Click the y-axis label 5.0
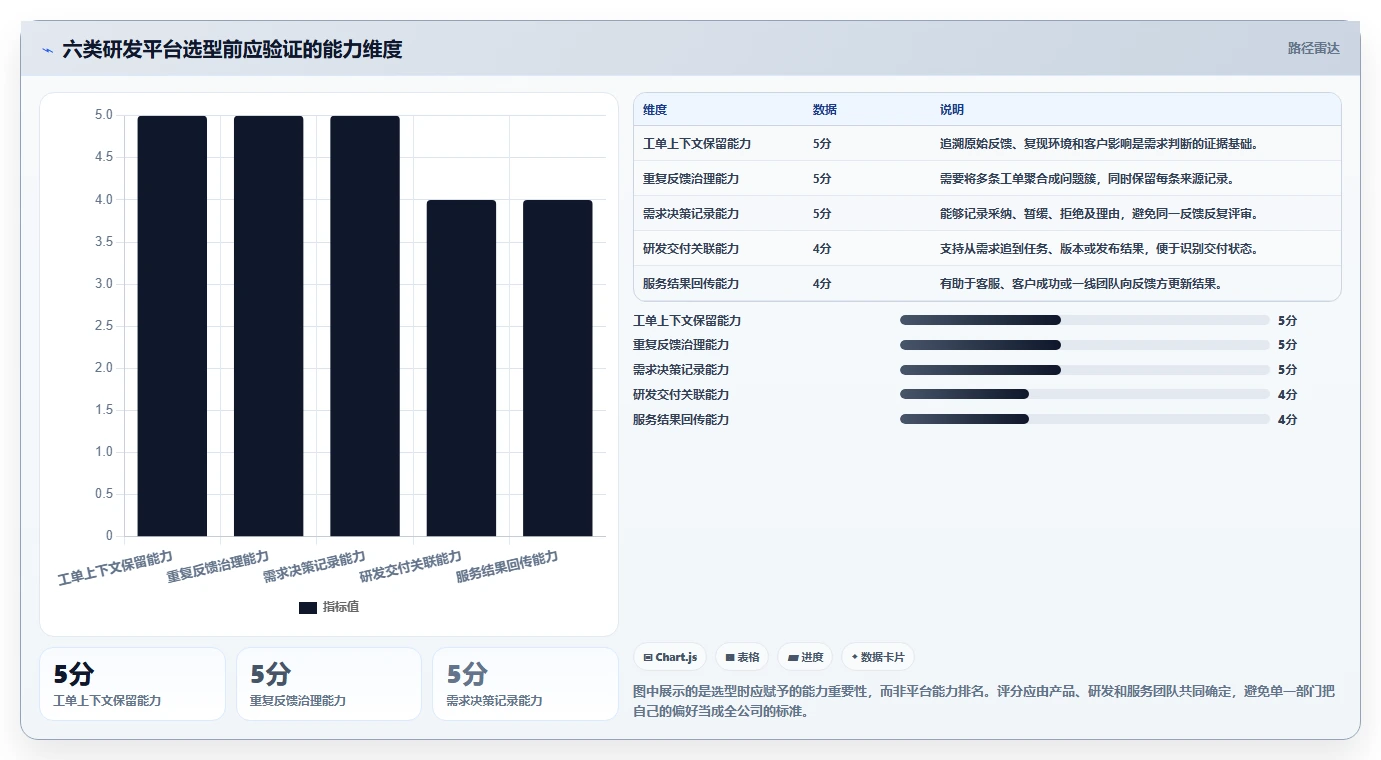 pos(104,115)
